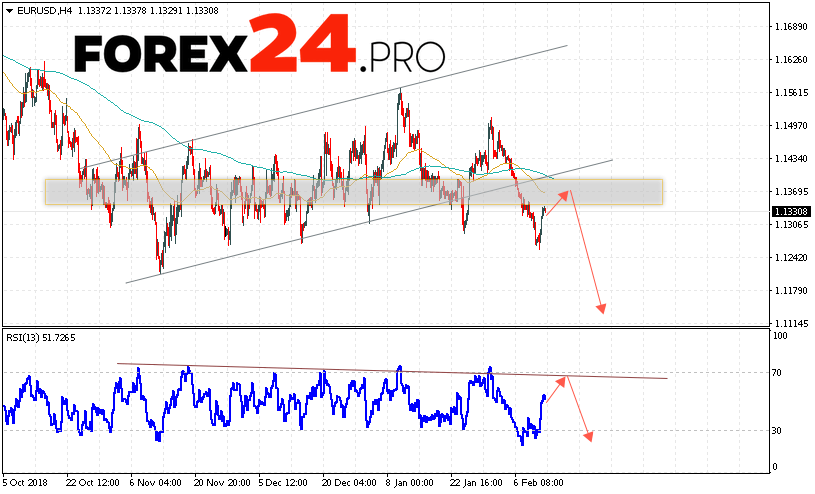Click the red arrowhead touching RSI trendline
Screen dimensions: 815x494
pos(564,380)
